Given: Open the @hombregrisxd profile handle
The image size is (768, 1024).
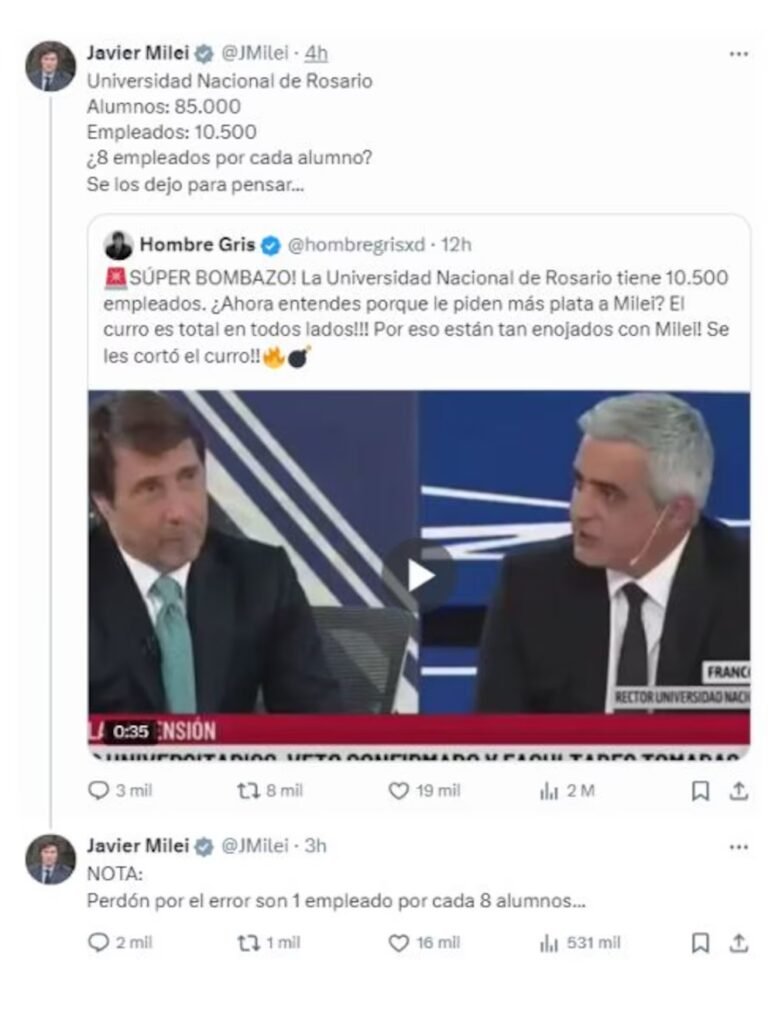Looking at the screenshot, I should 357,245.
